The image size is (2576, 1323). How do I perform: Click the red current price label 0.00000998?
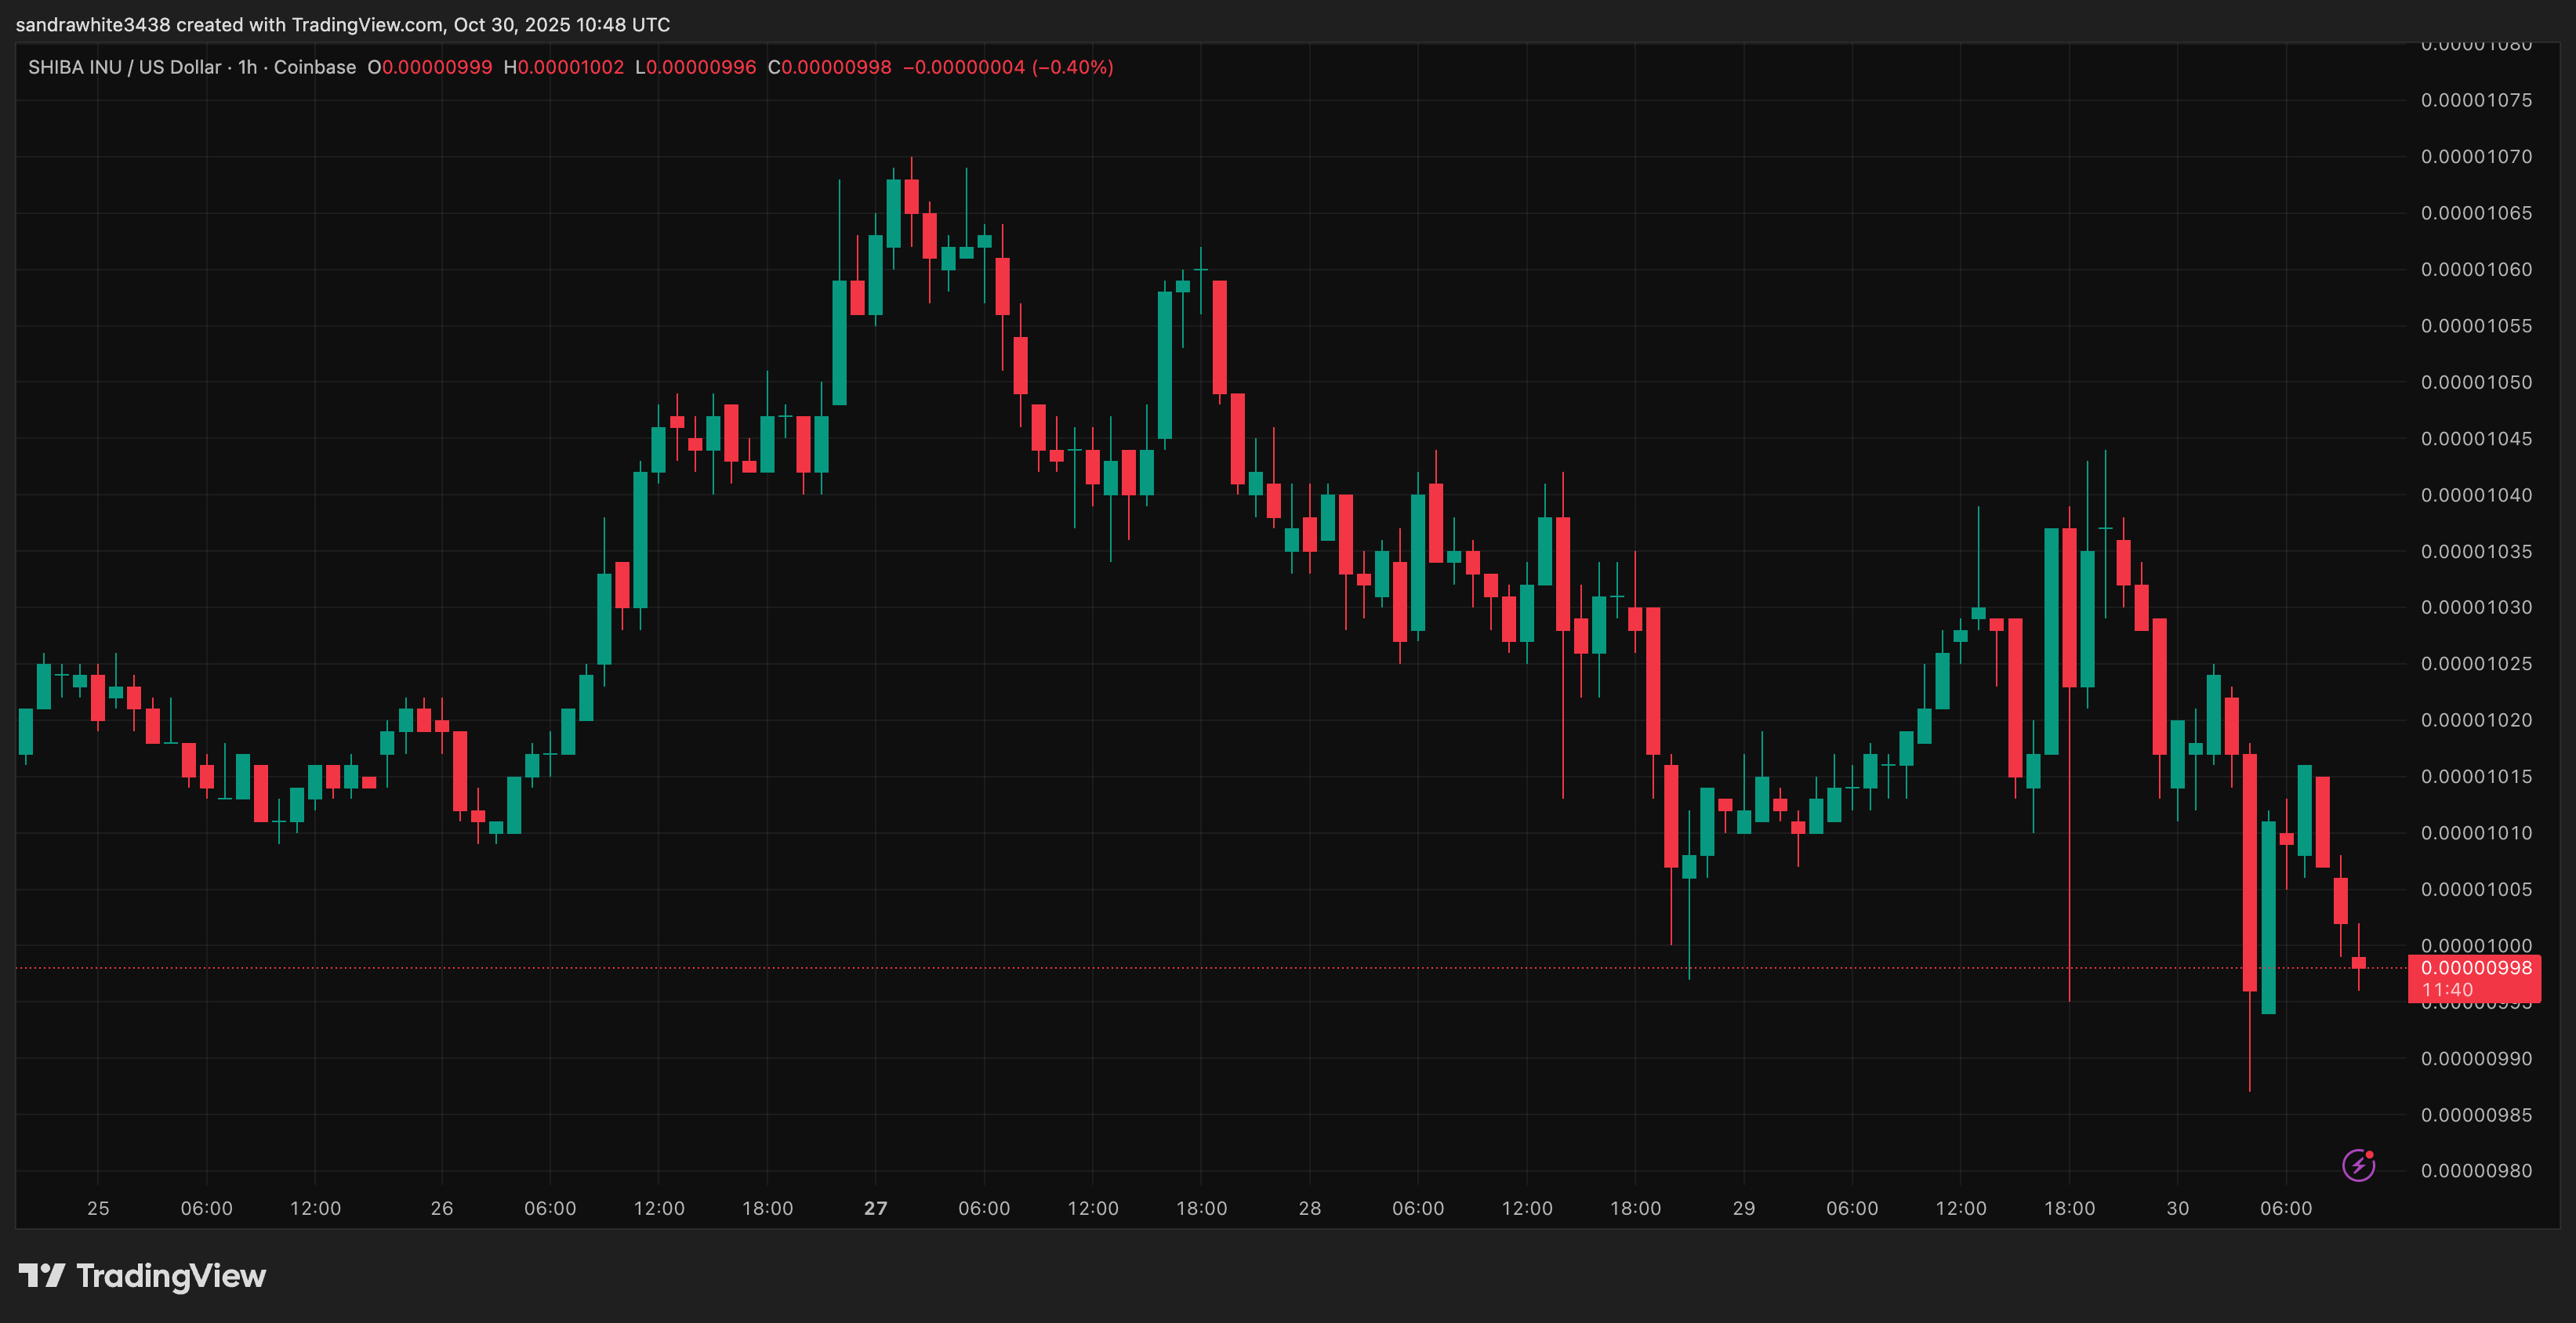point(2476,968)
